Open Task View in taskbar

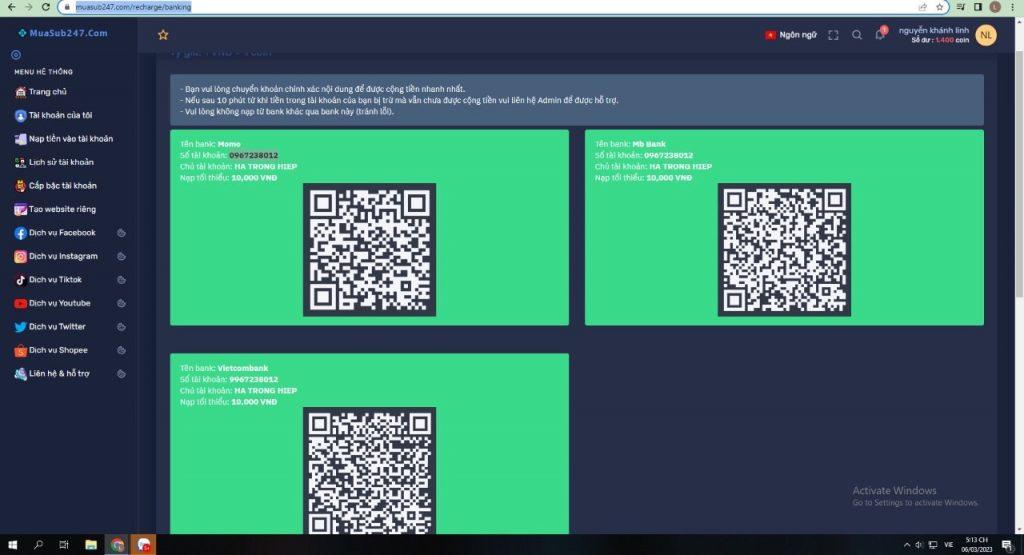tap(64, 545)
